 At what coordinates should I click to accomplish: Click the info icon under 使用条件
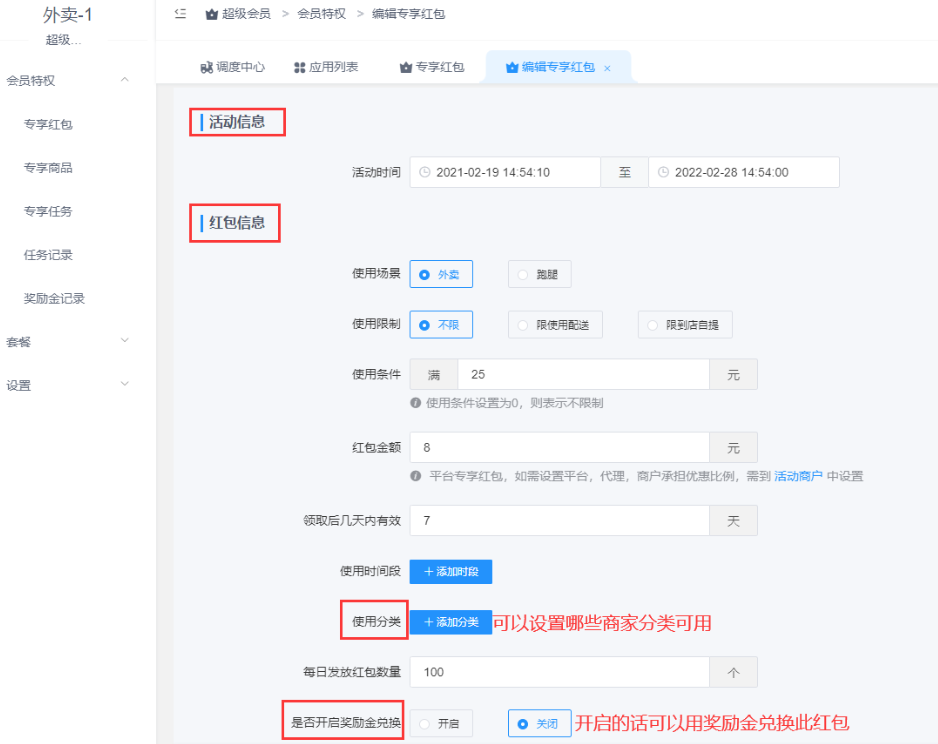(x=416, y=403)
